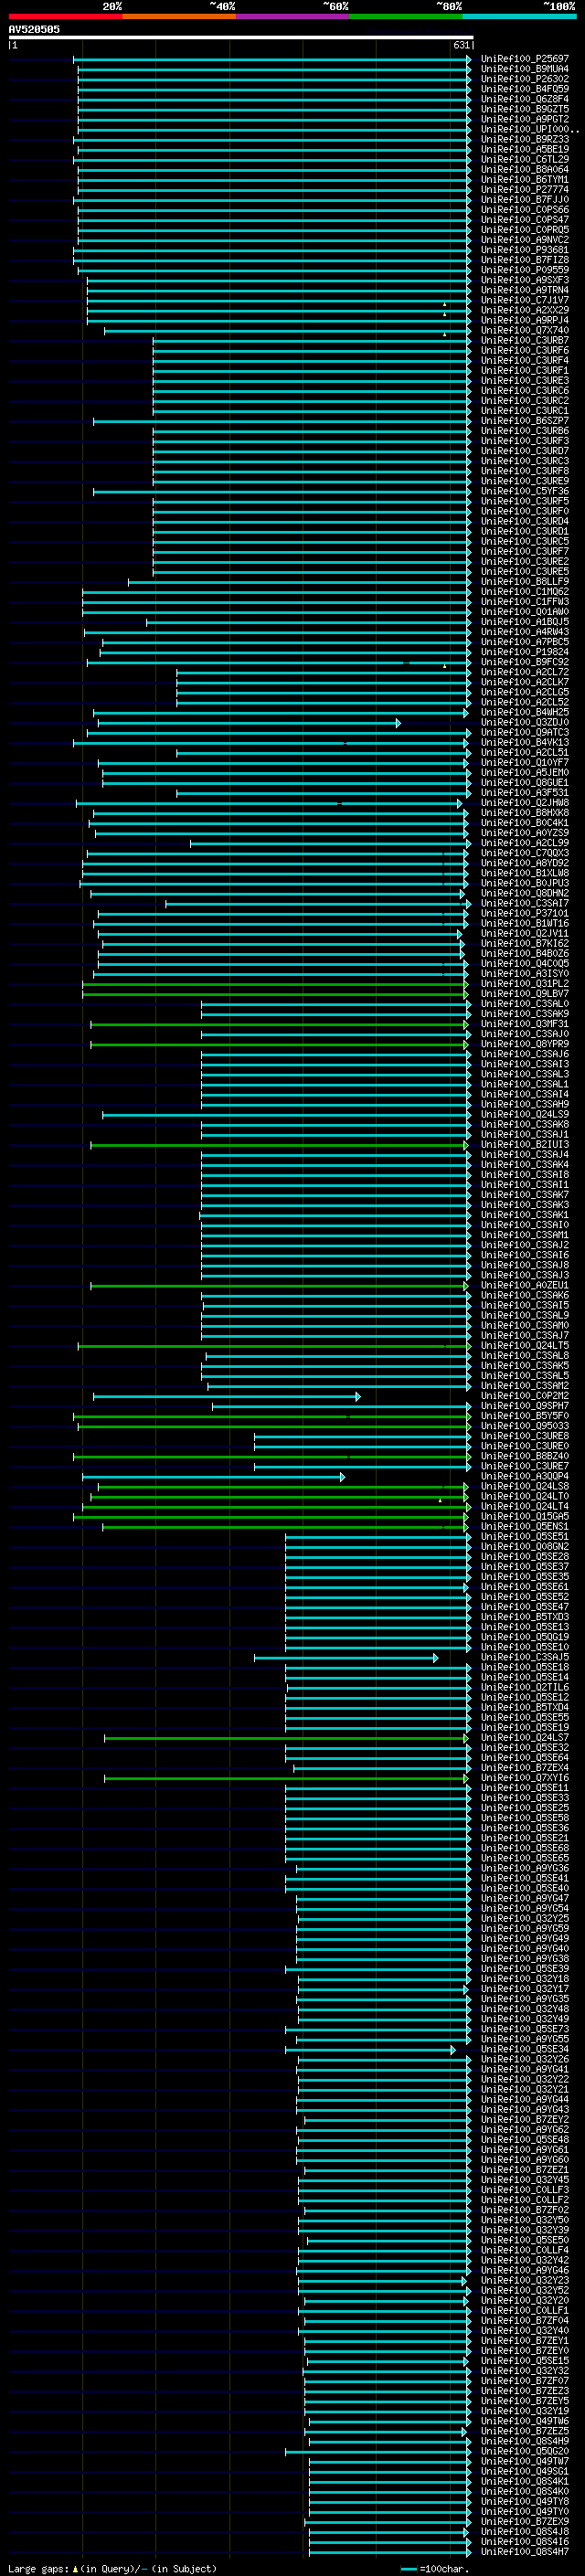Select the UniRef100_Q49SG1 label
The image size is (585, 2576).
[x=524, y=2472]
